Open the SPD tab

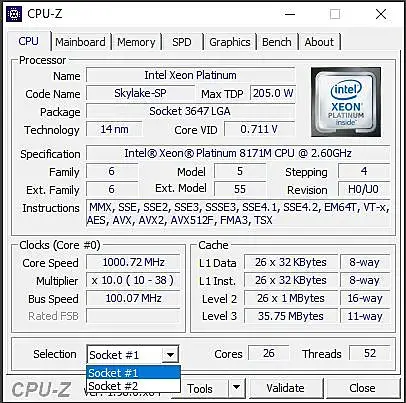[182, 42]
